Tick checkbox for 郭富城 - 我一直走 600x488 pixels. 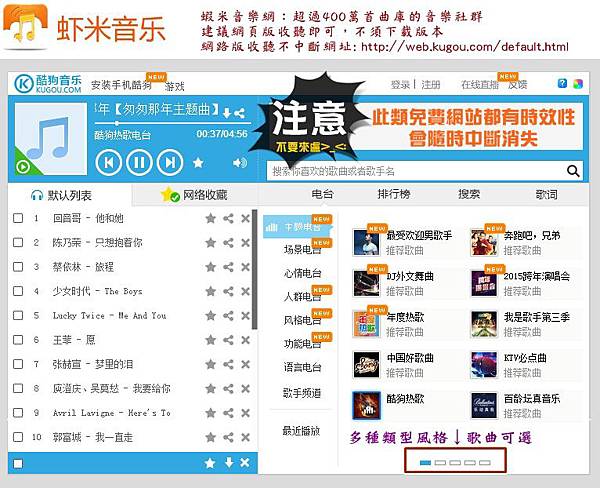[x=18, y=437]
